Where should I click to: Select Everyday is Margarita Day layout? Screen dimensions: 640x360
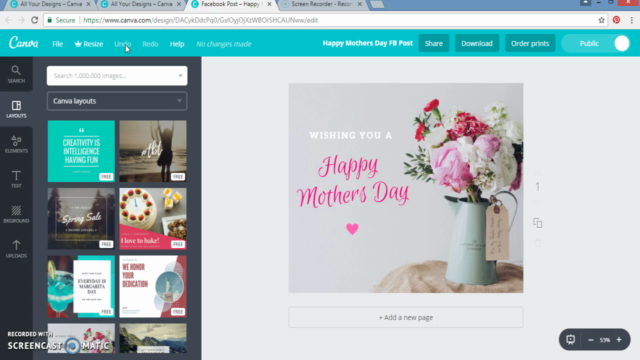coord(81,287)
